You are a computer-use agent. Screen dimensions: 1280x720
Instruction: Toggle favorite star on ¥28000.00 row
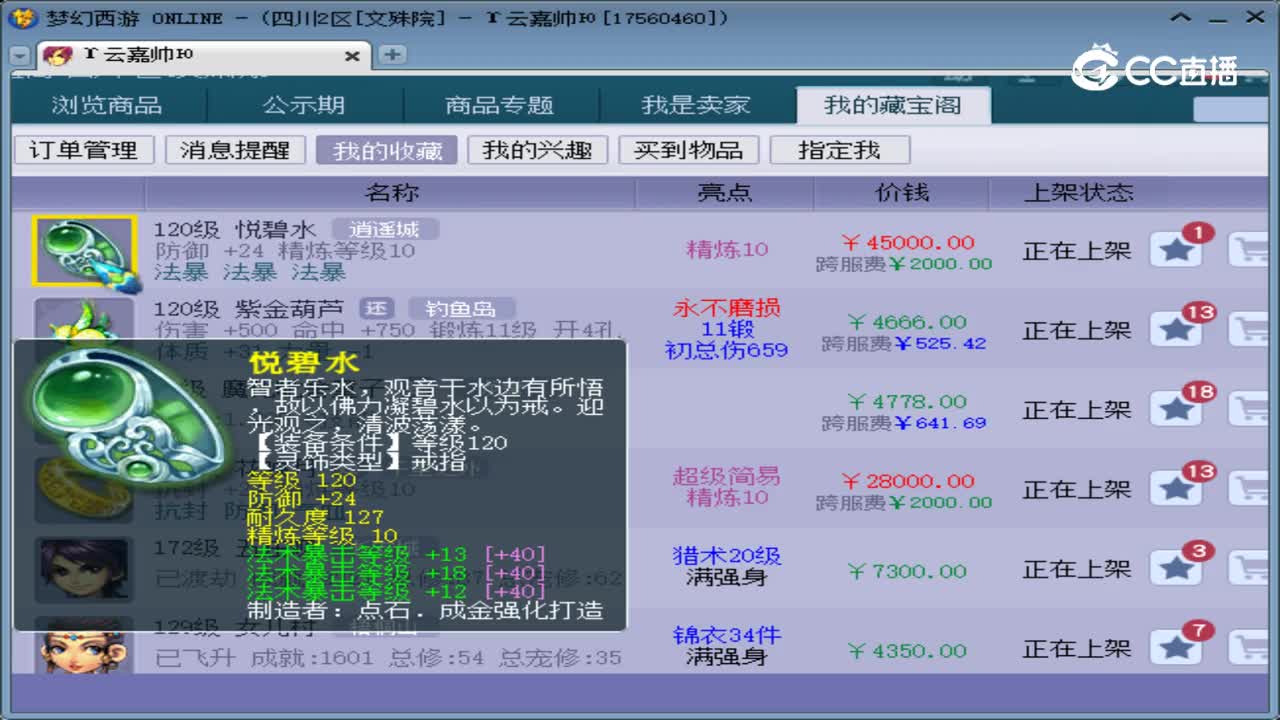pyautogui.click(x=1176, y=489)
